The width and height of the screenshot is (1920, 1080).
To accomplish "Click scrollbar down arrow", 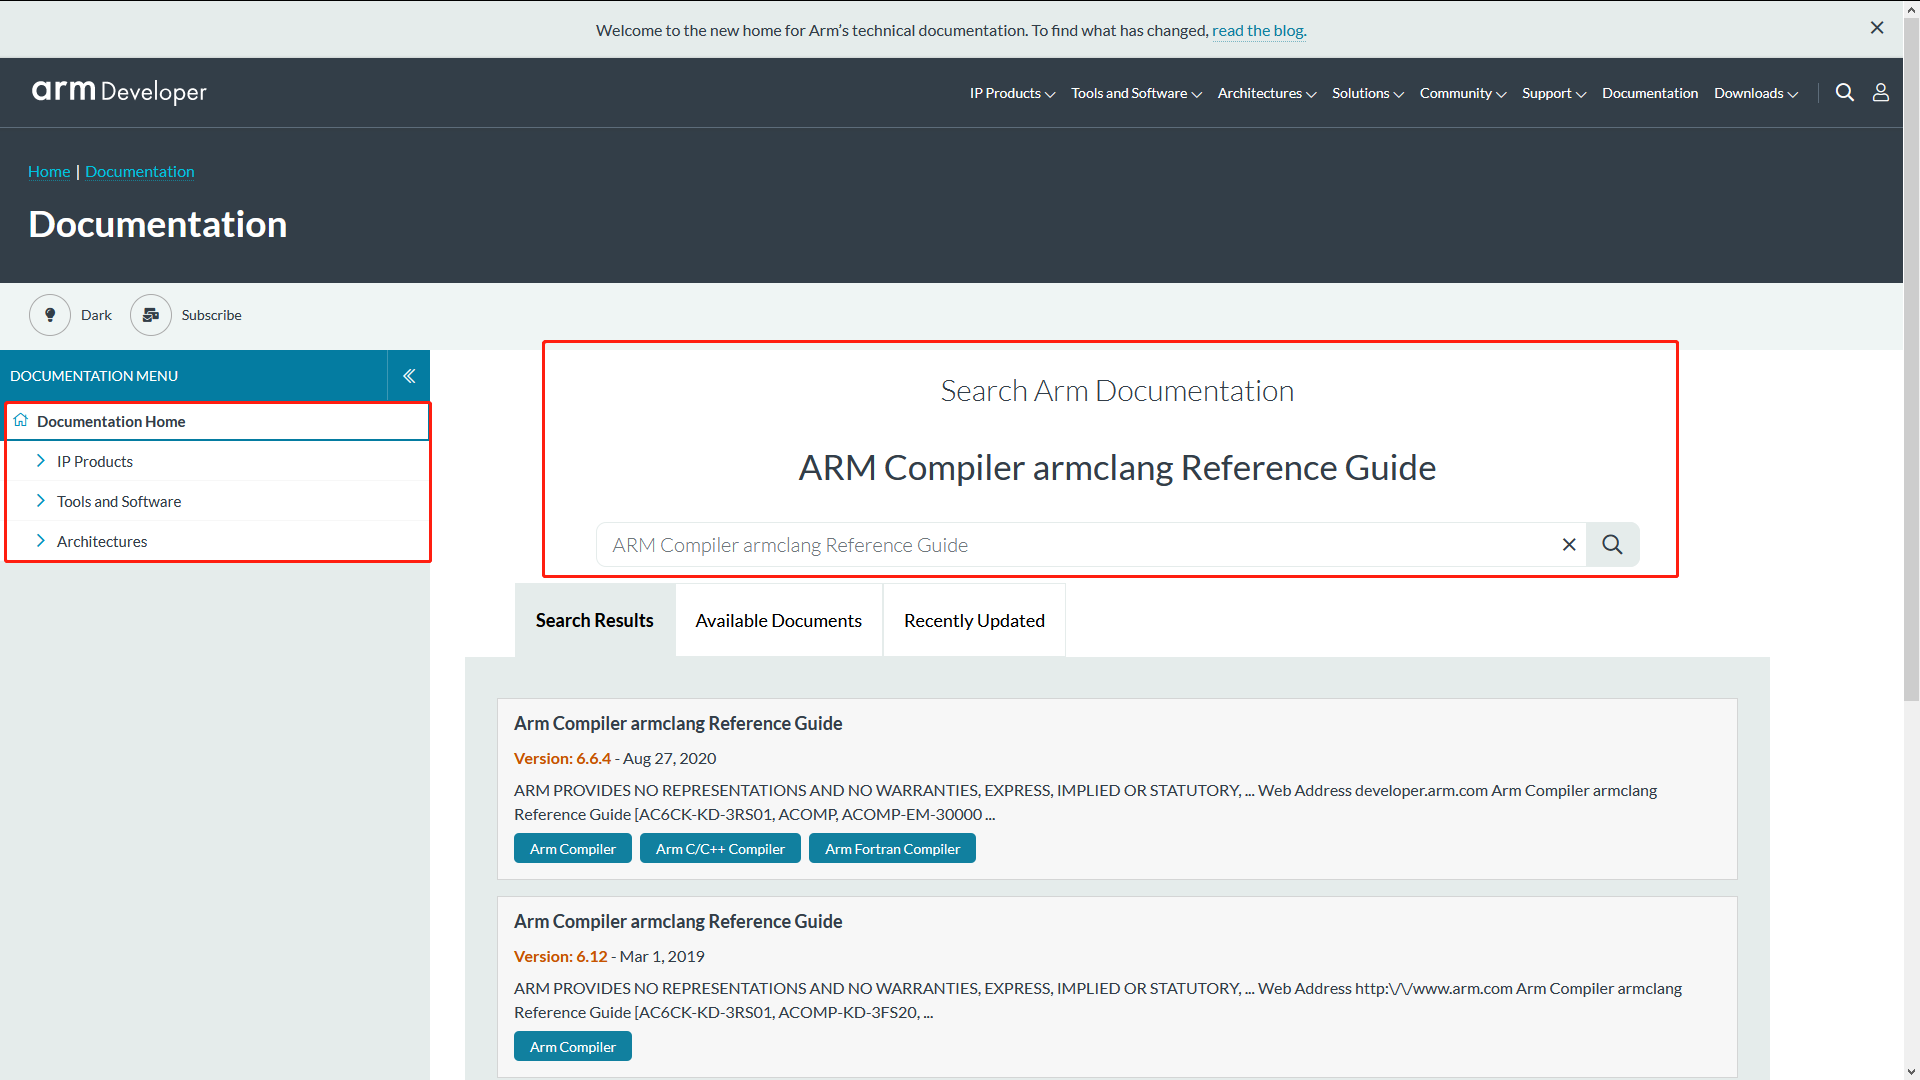I will pyautogui.click(x=1911, y=1071).
